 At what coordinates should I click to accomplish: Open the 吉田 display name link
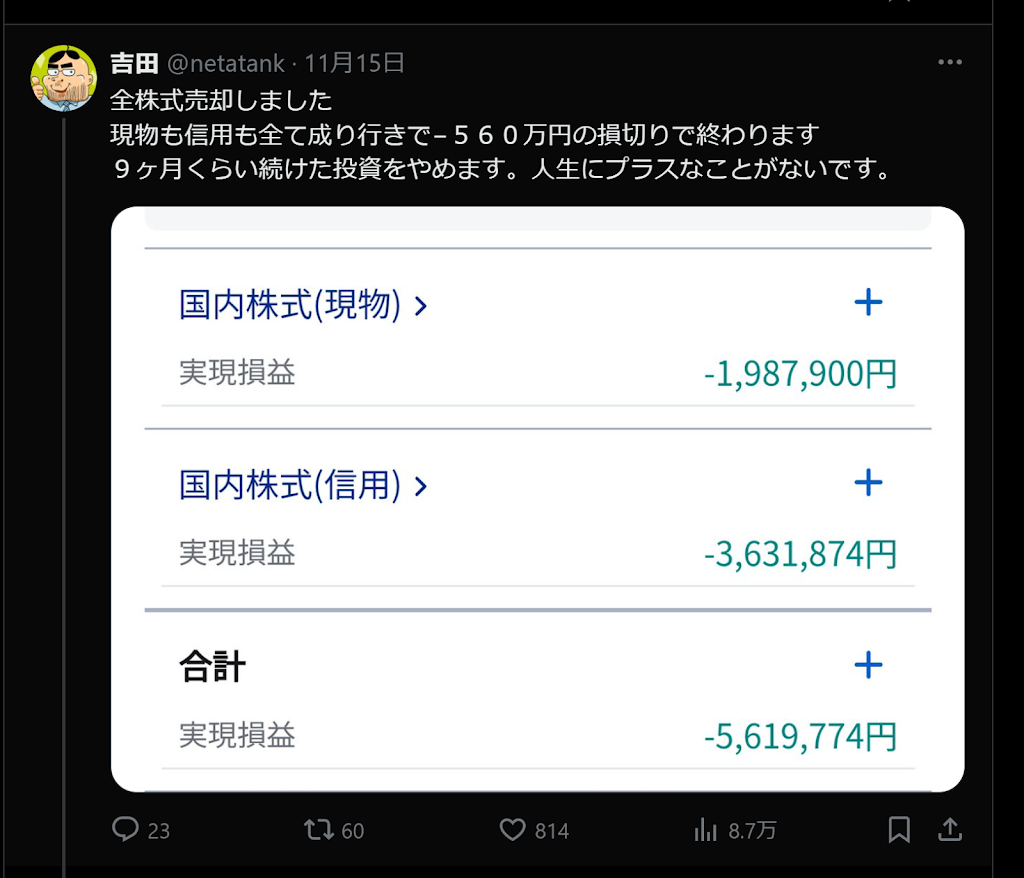tap(134, 63)
